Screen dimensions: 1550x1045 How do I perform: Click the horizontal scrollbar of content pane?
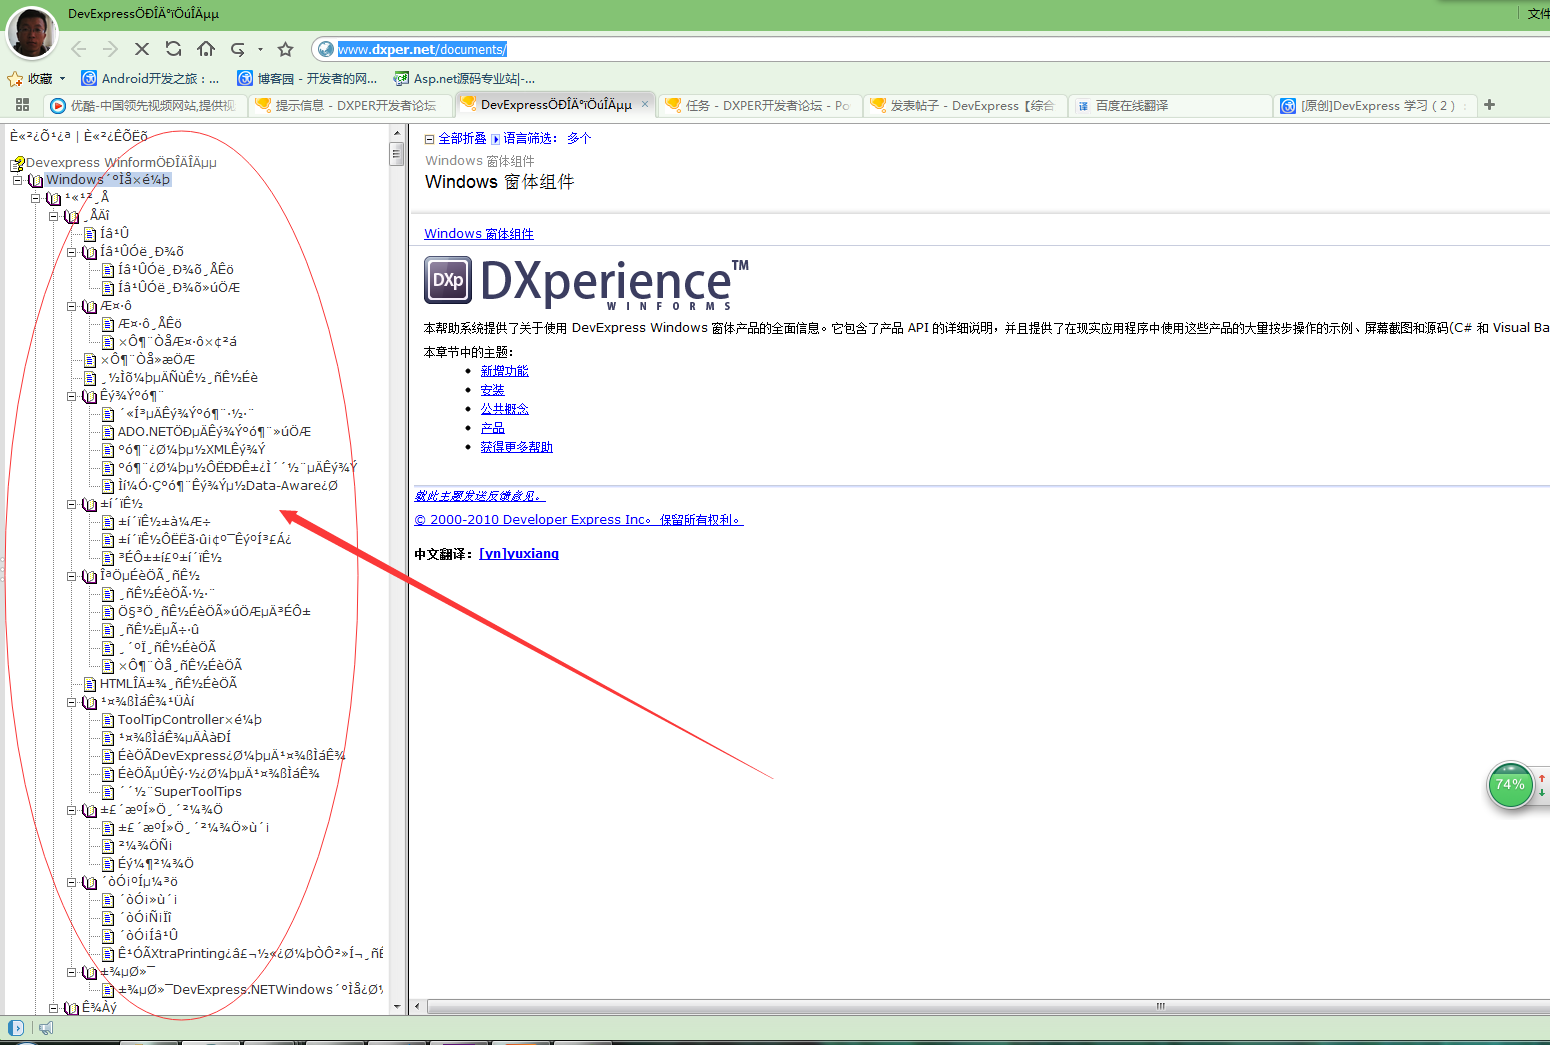point(988,1006)
